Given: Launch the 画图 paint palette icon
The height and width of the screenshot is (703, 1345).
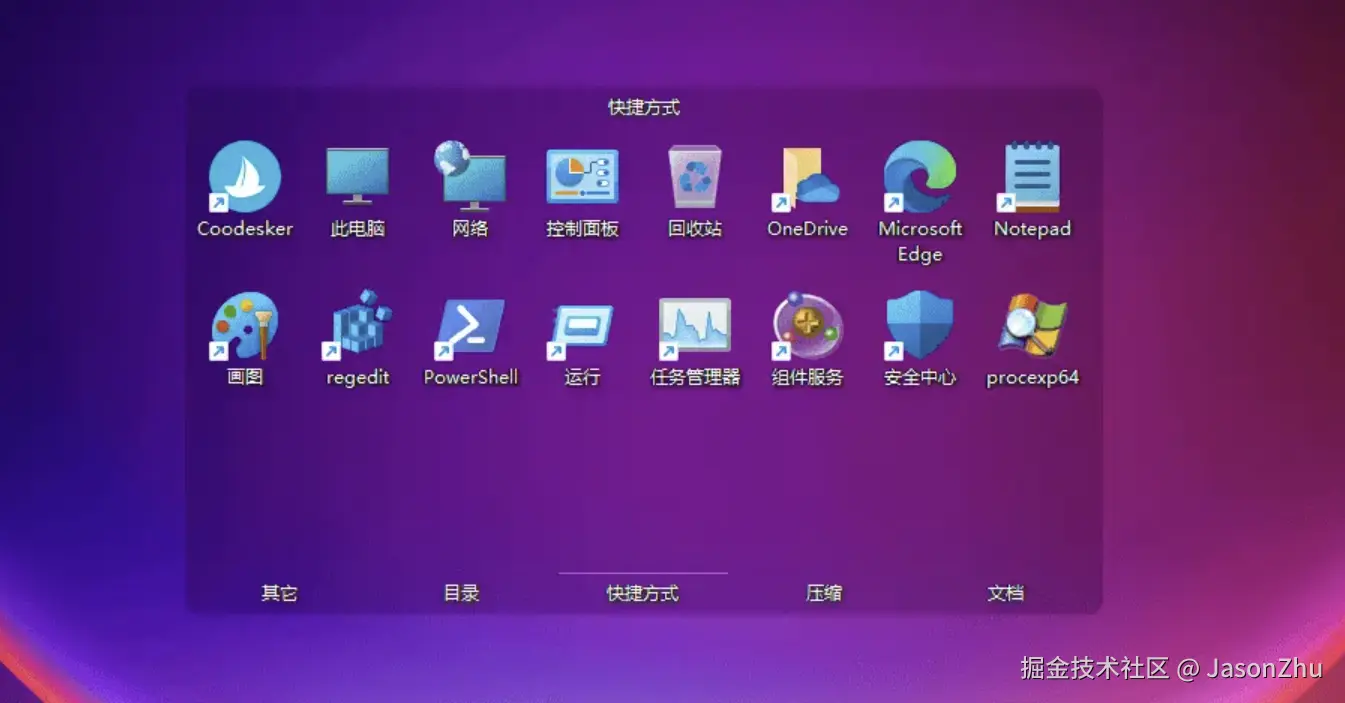Looking at the screenshot, I should pyautogui.click(x=245, y=326).
